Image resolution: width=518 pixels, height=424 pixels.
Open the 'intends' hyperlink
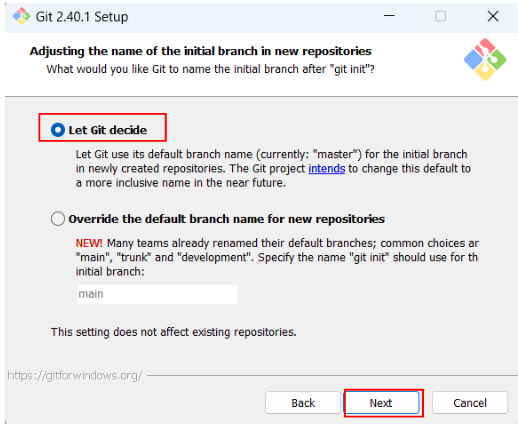(326, 168)
